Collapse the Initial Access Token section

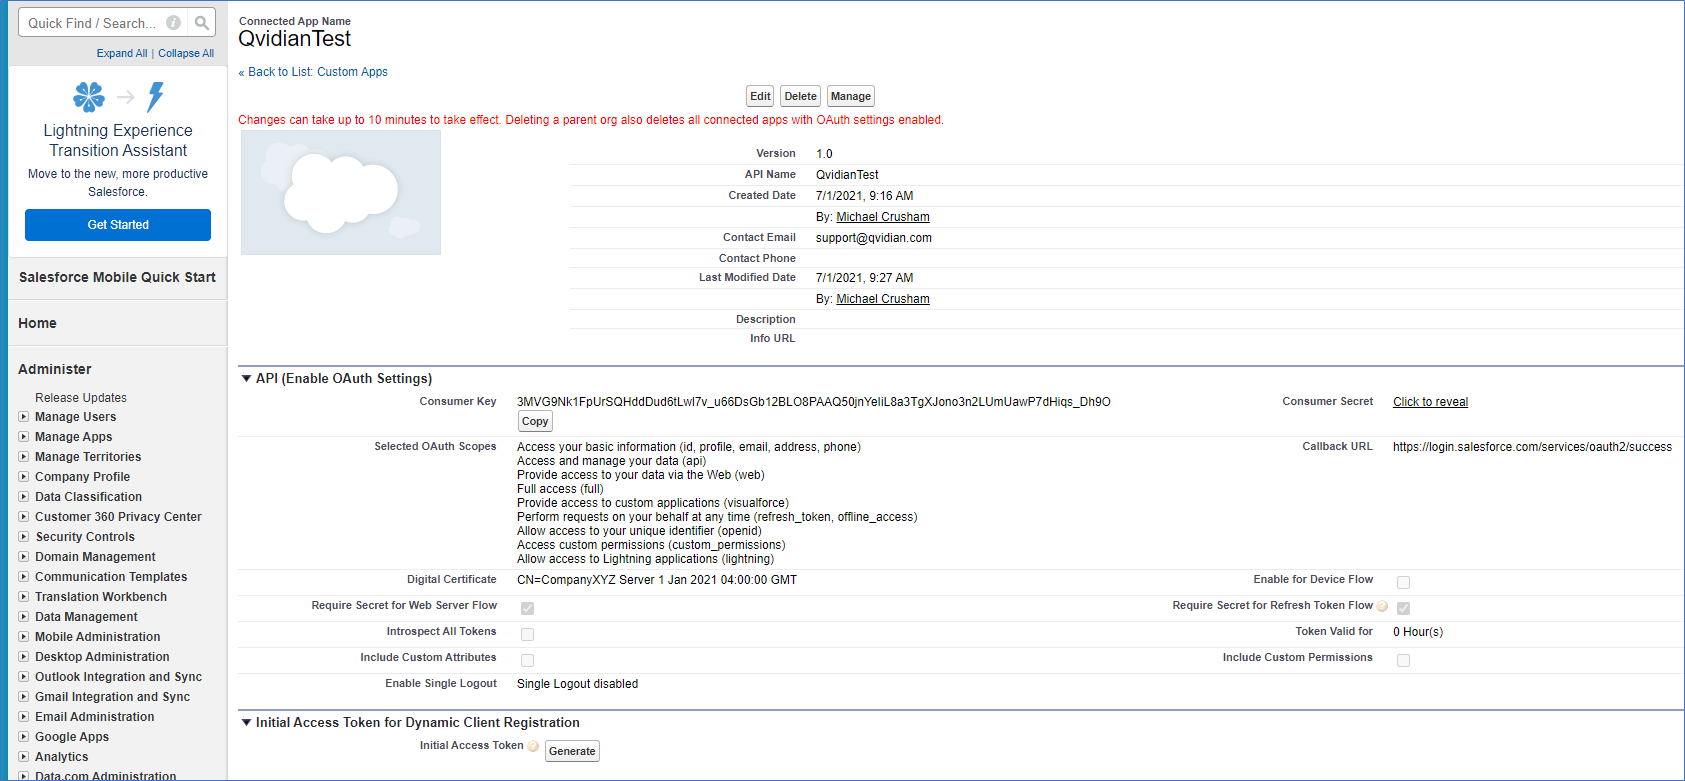(x=246, y=723)
